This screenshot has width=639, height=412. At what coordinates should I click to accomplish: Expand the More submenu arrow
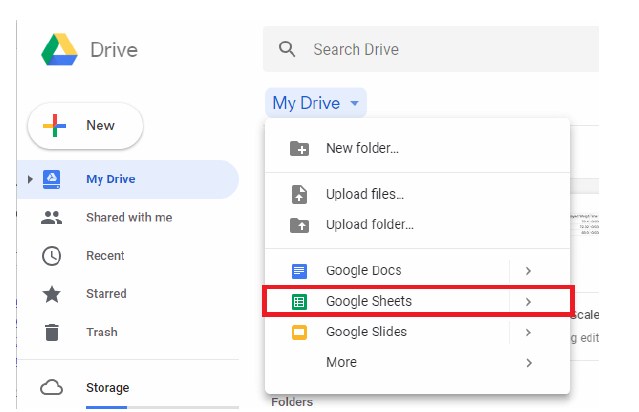tap(529, 363)
